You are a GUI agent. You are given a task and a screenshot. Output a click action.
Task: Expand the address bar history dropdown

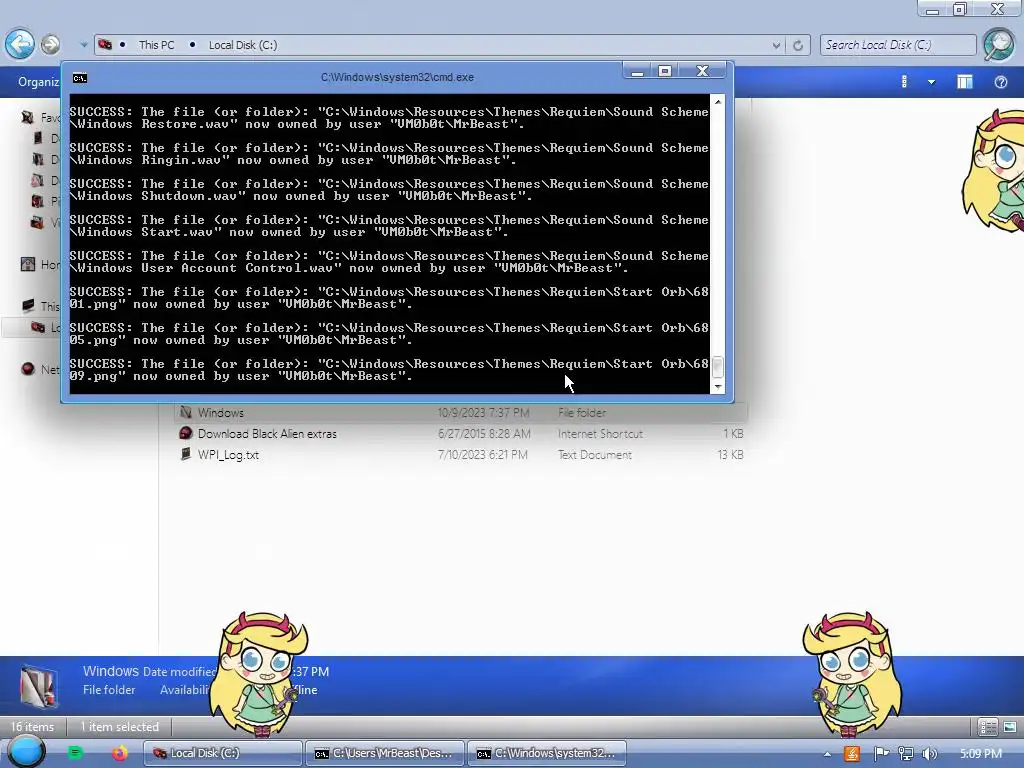776,45
